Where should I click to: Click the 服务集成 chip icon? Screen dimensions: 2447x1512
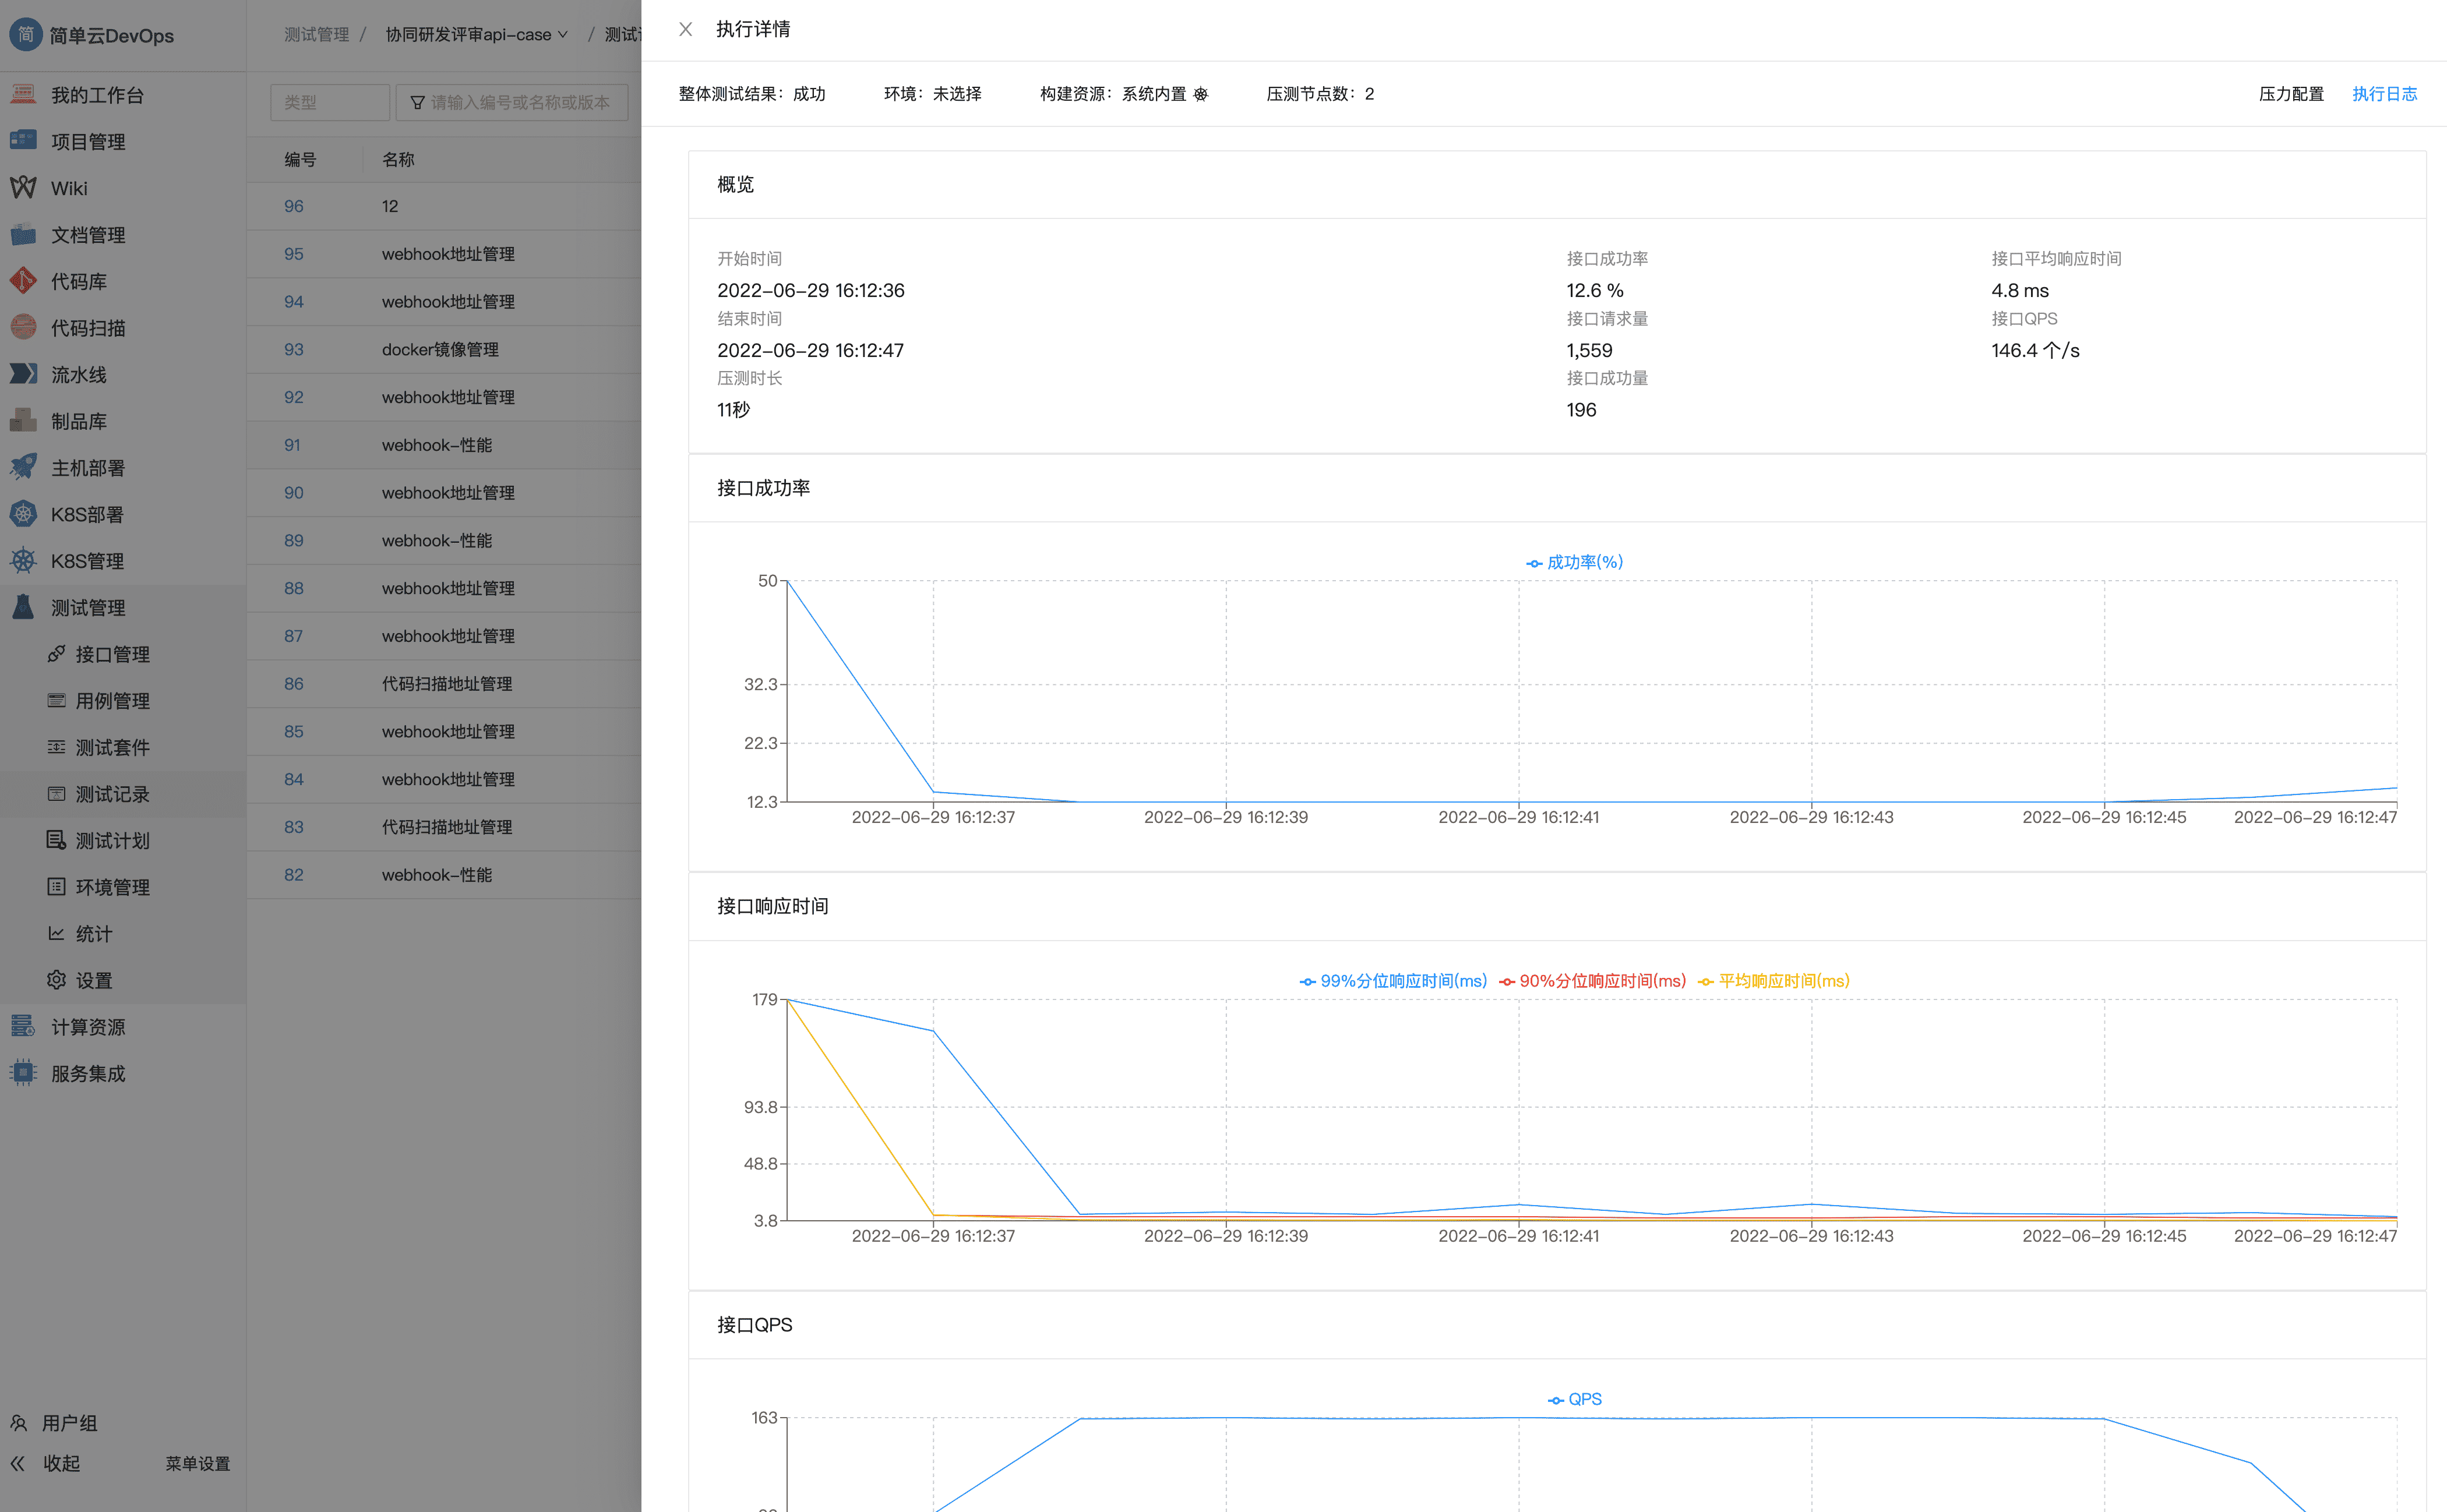tap(23, 1073)
